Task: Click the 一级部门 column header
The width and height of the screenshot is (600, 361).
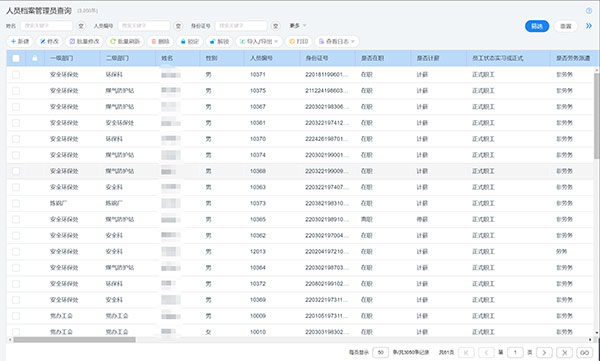Action: (x=61, y=58)
